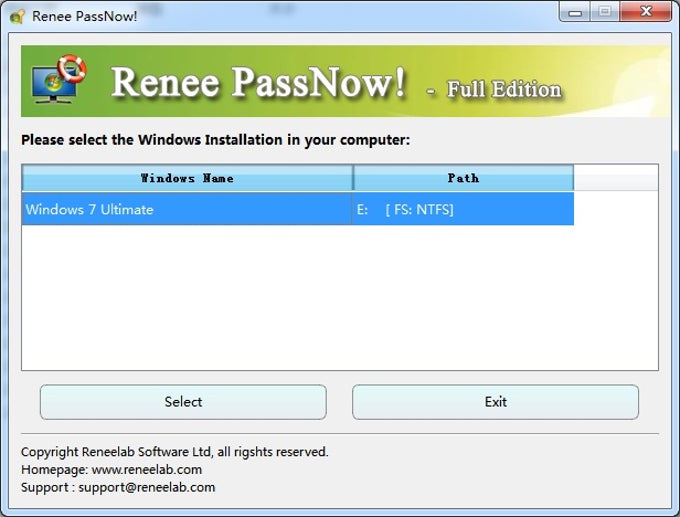Screen dimensions: 680x517
Task: Click the Windows Name column header
Action: tap(187, 178)
